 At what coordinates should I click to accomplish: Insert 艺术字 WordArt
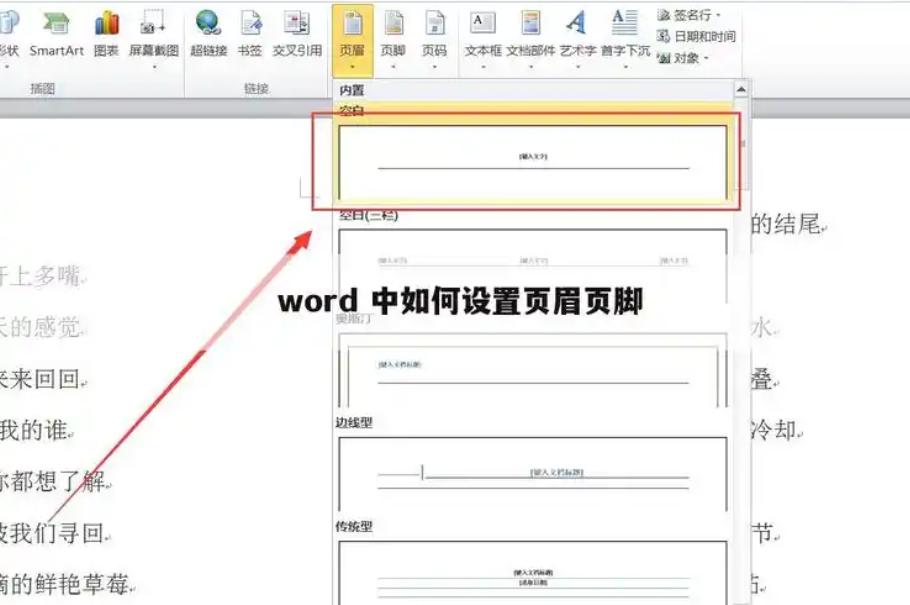pos(577,39)
